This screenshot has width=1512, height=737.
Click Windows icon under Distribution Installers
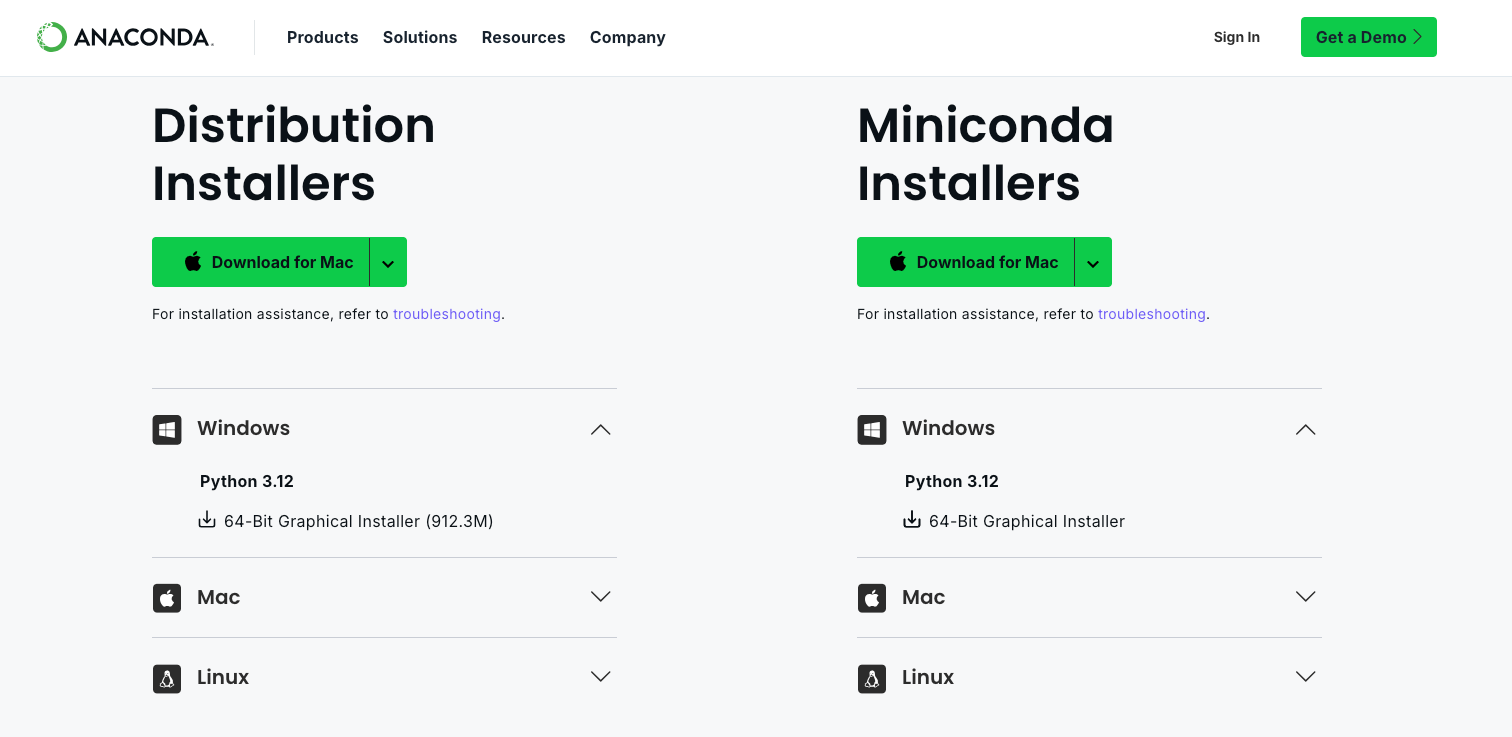point(167,430)
